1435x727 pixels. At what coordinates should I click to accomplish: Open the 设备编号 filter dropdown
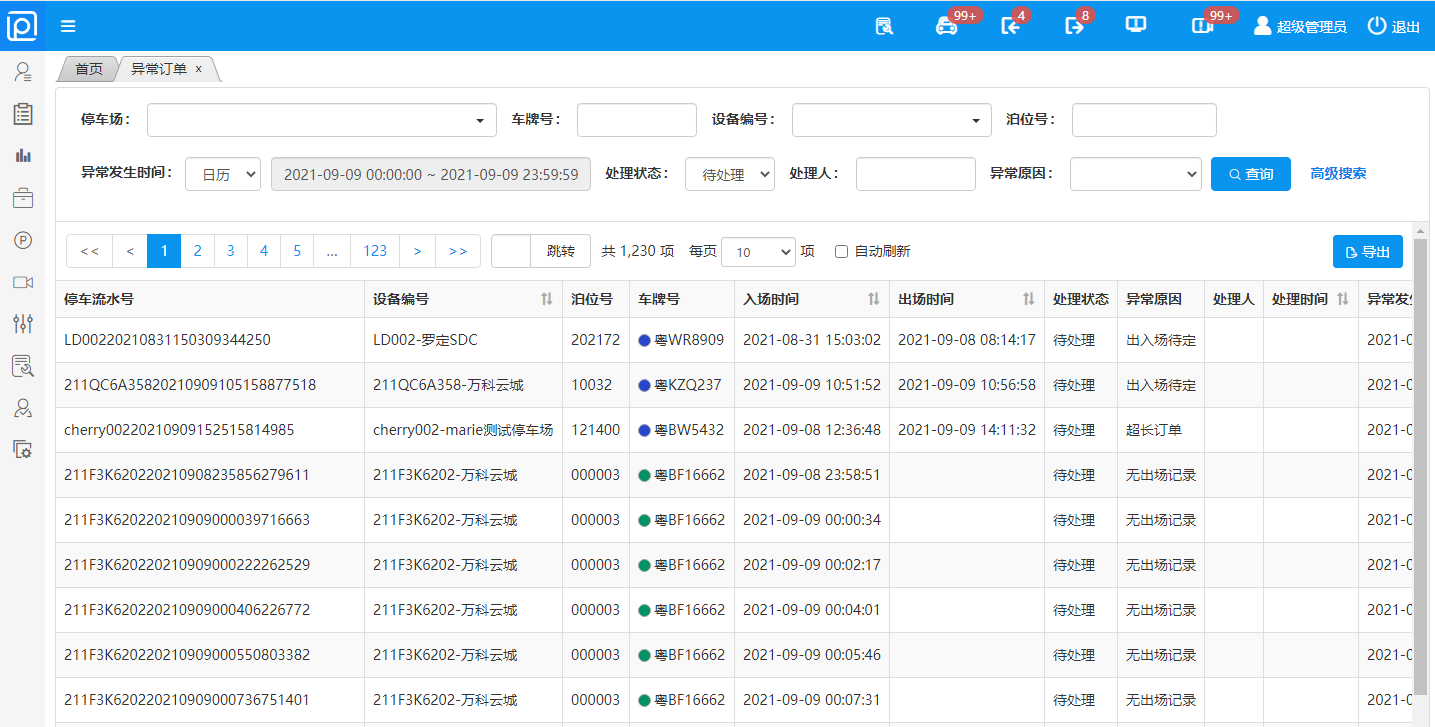892,120
